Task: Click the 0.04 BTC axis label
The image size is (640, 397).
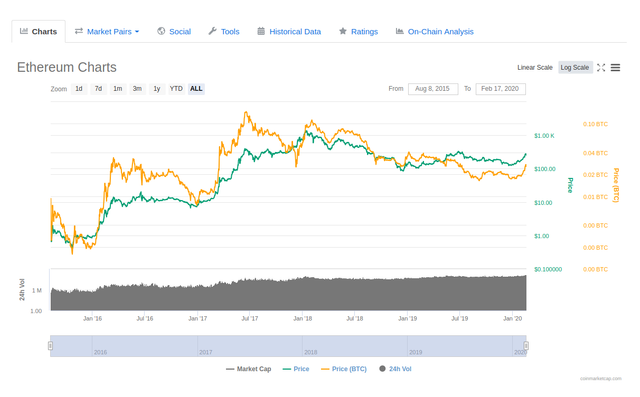Action: [595, 153]
